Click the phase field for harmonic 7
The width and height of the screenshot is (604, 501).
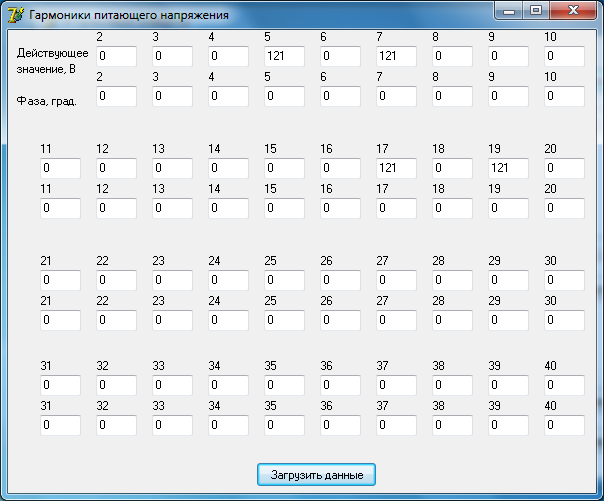[396, 96]
